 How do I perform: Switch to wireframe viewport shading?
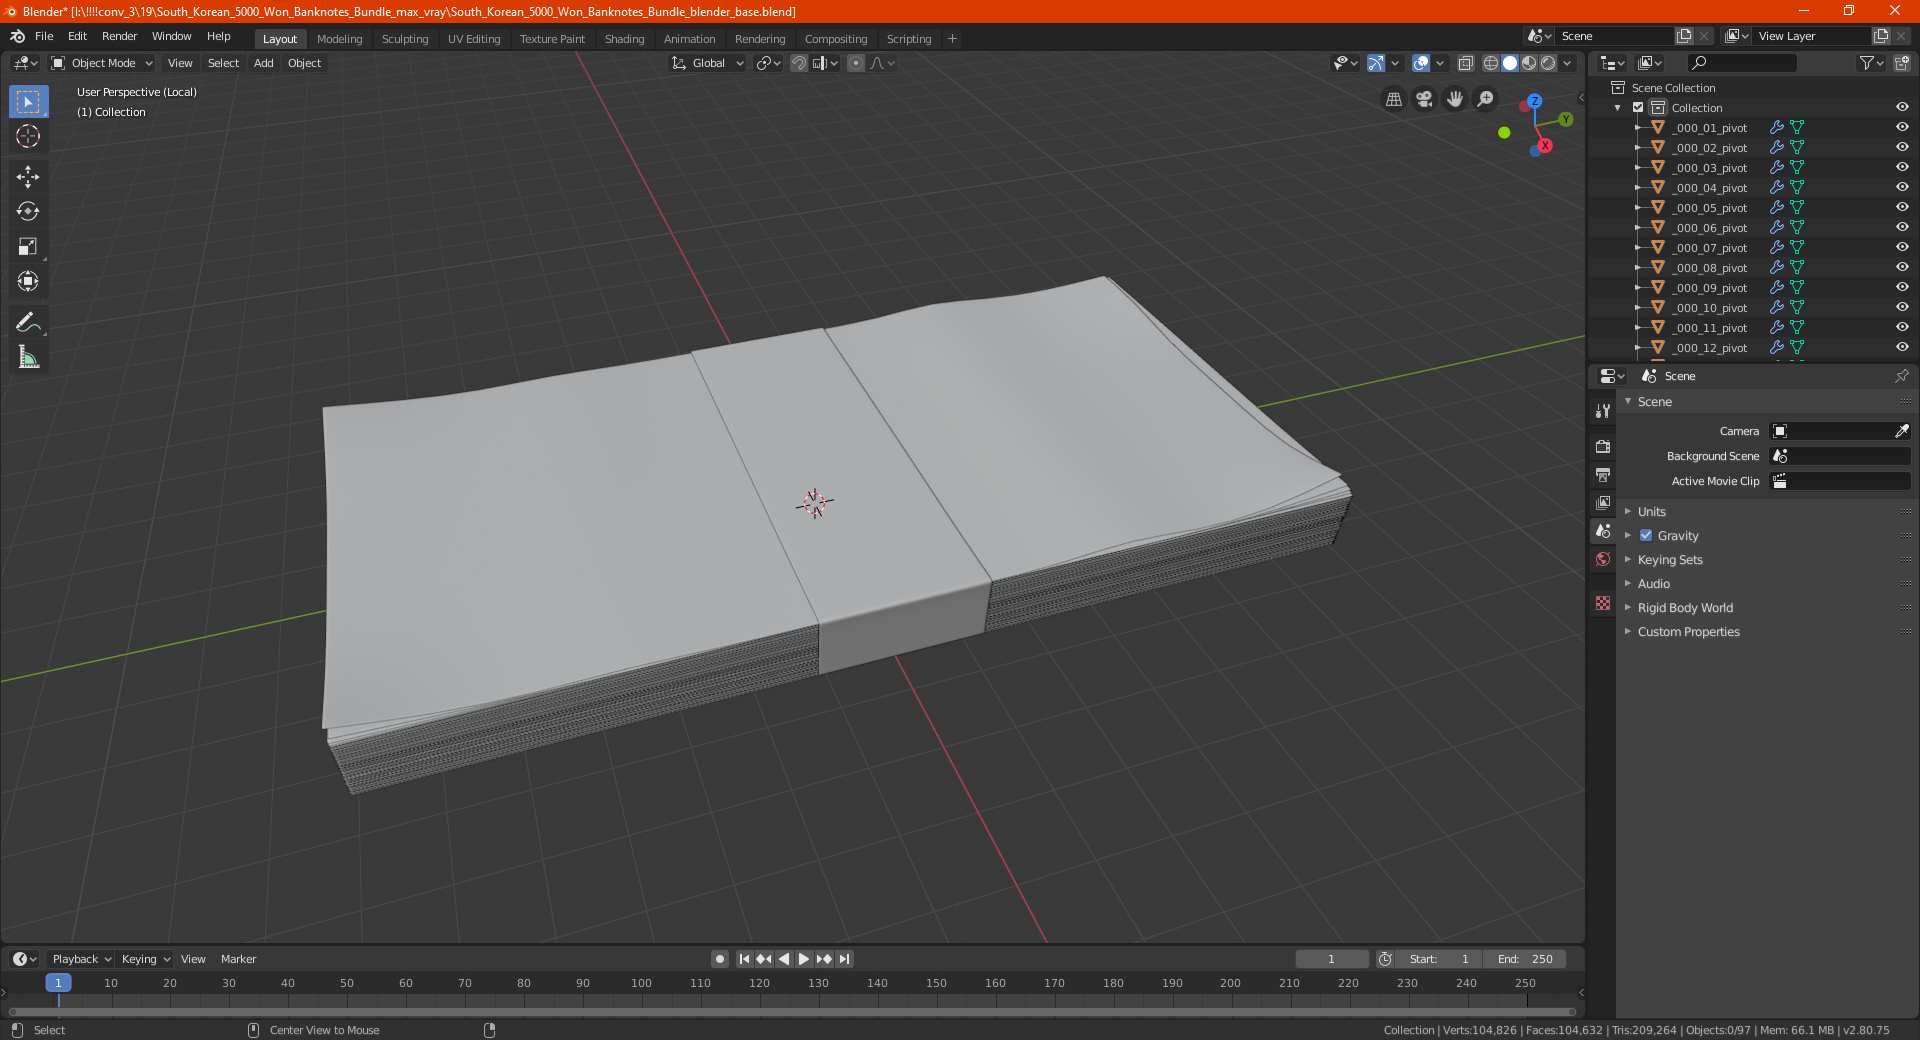pyautogui.click(x=1491, y=63)
